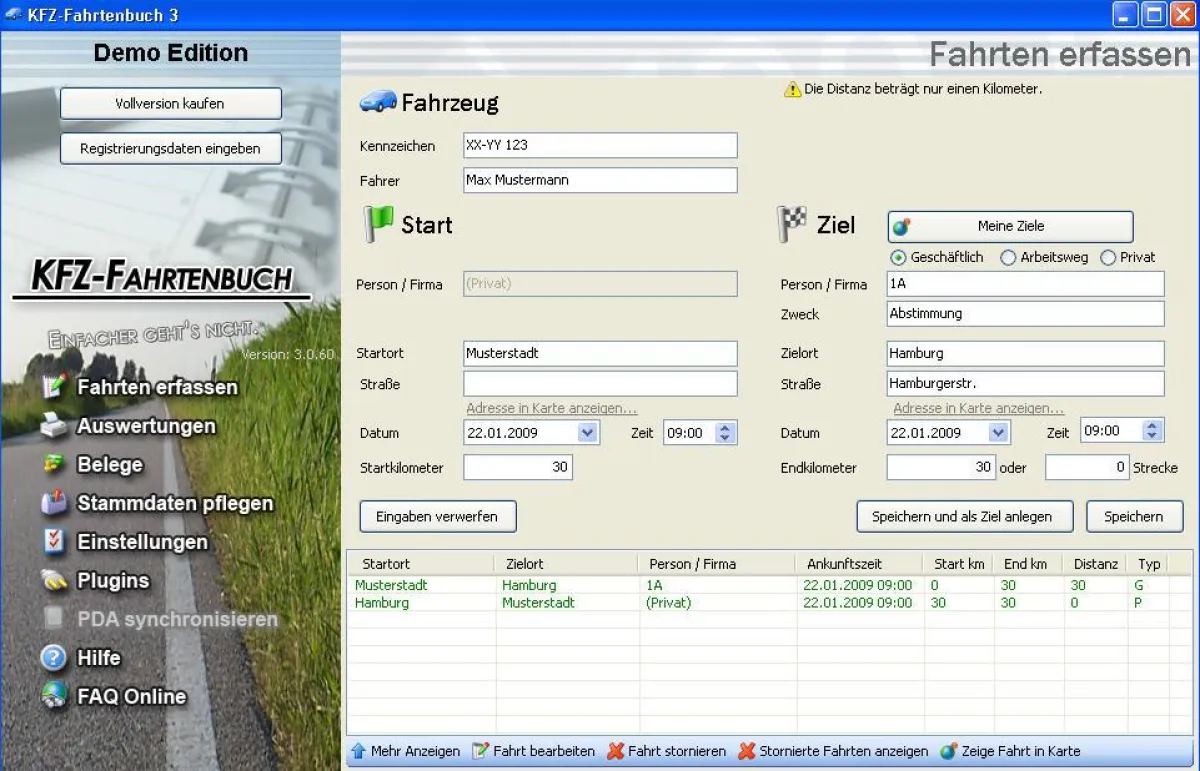
Task: Open FAQ Online globe icon
Action: [x=54, y=696]
